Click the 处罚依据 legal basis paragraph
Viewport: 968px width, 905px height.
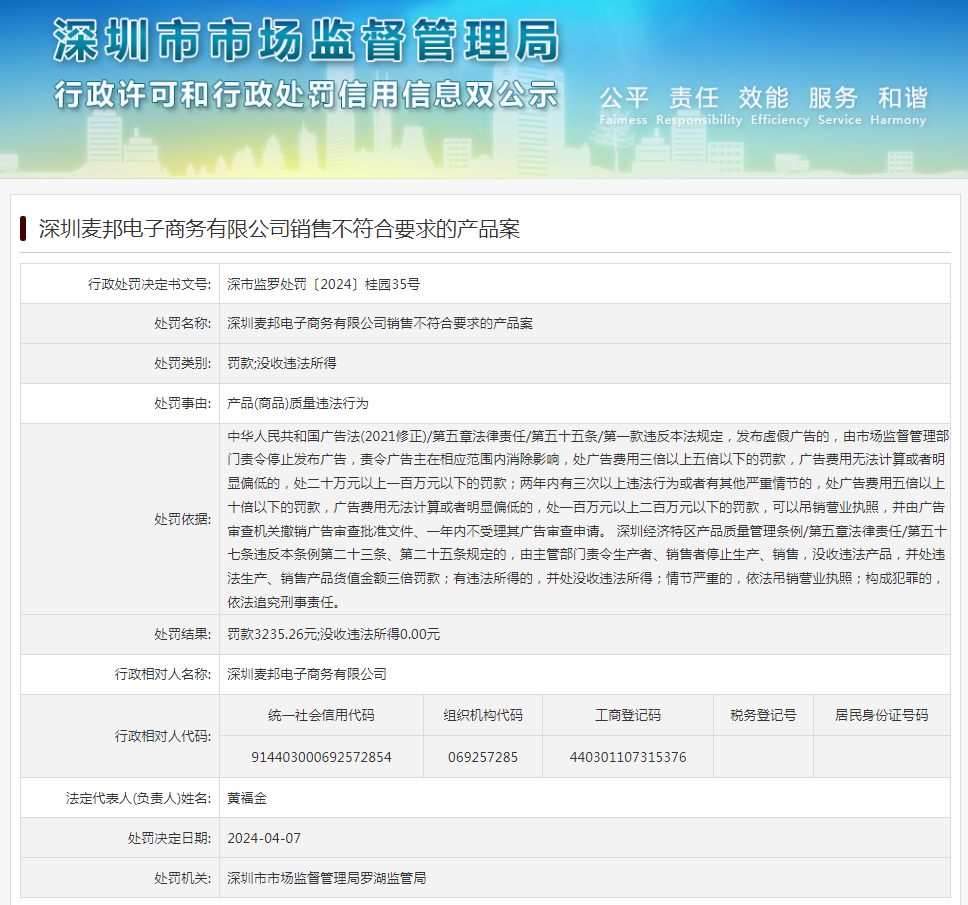587,519
